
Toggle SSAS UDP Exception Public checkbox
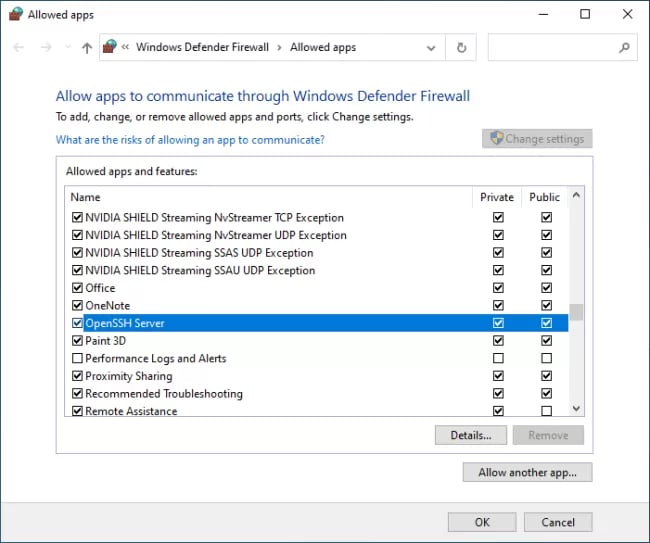(546, 252)
